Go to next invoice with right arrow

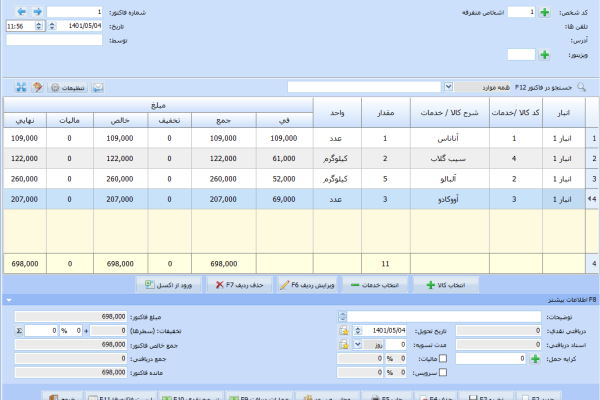[37, 11]
